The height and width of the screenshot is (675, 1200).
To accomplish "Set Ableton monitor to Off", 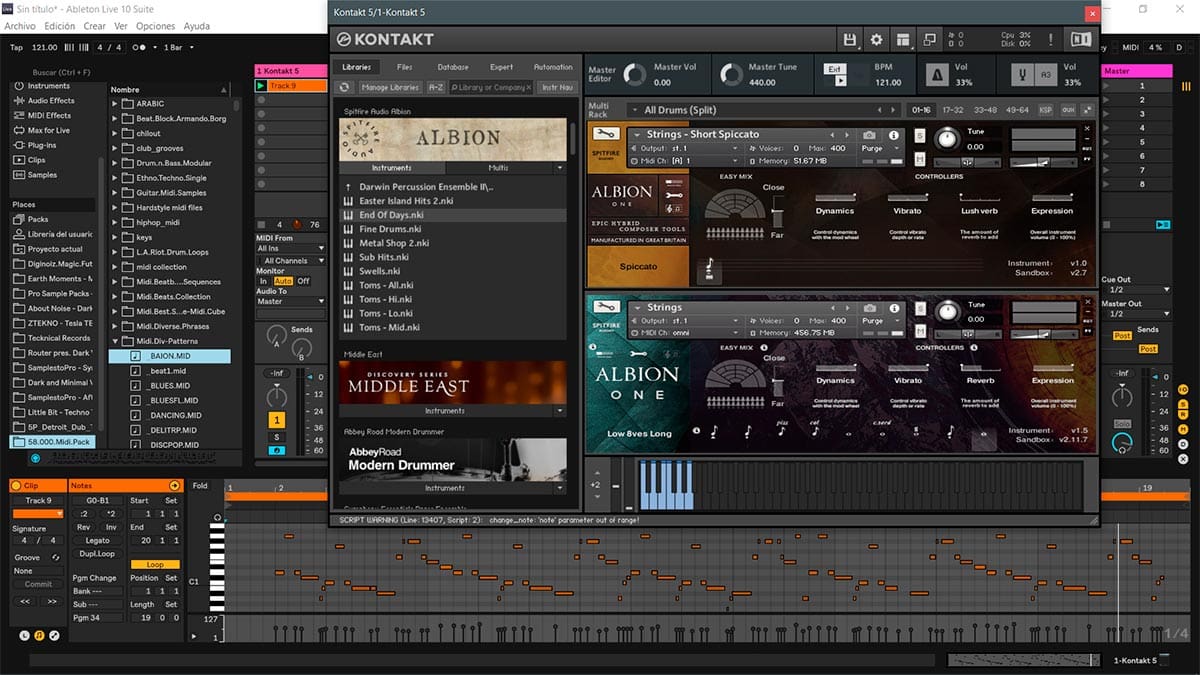I will pos(303,281).
